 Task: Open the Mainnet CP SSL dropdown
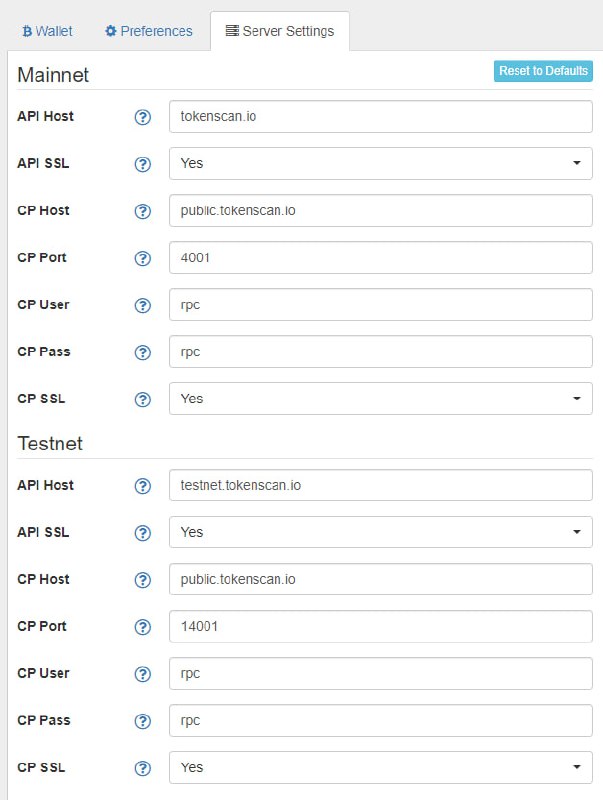click(x=381, y=398)
